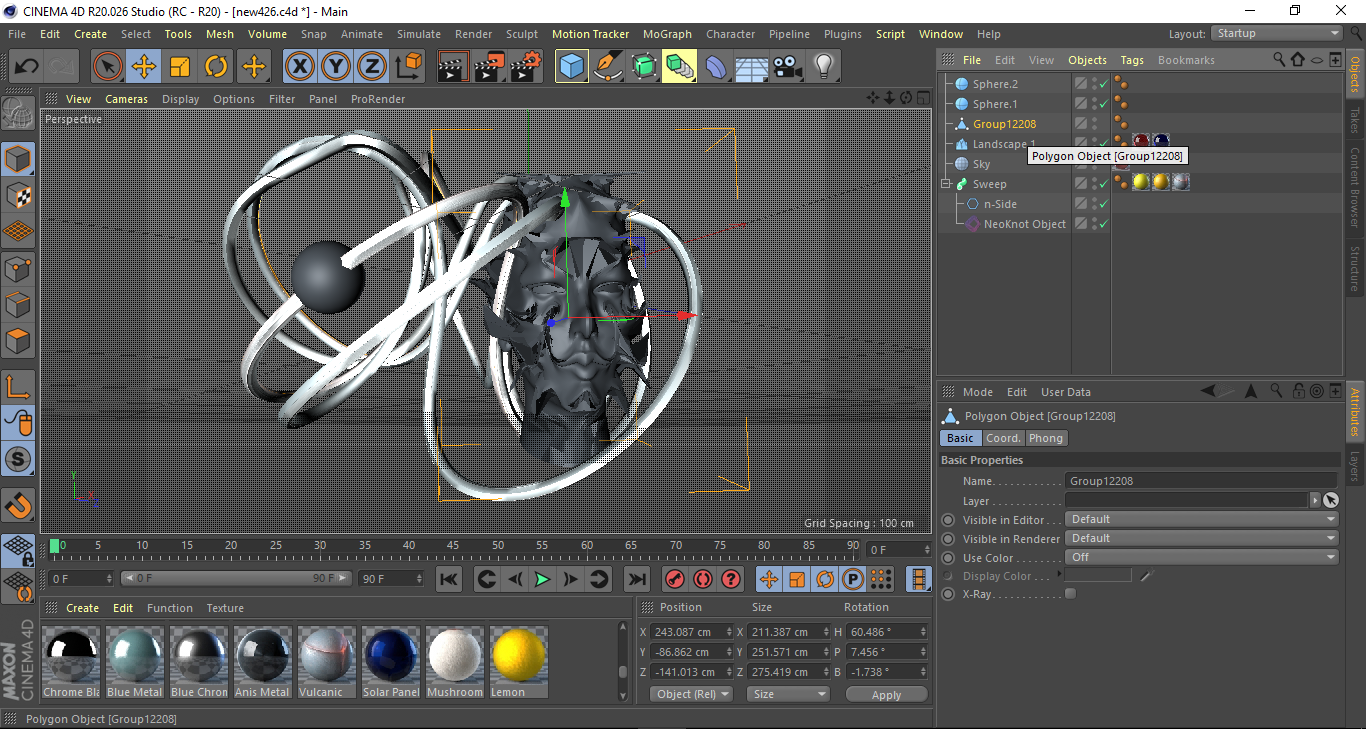Add a Light object
This screenshot has height=729, width=1366.
[823, 67]
